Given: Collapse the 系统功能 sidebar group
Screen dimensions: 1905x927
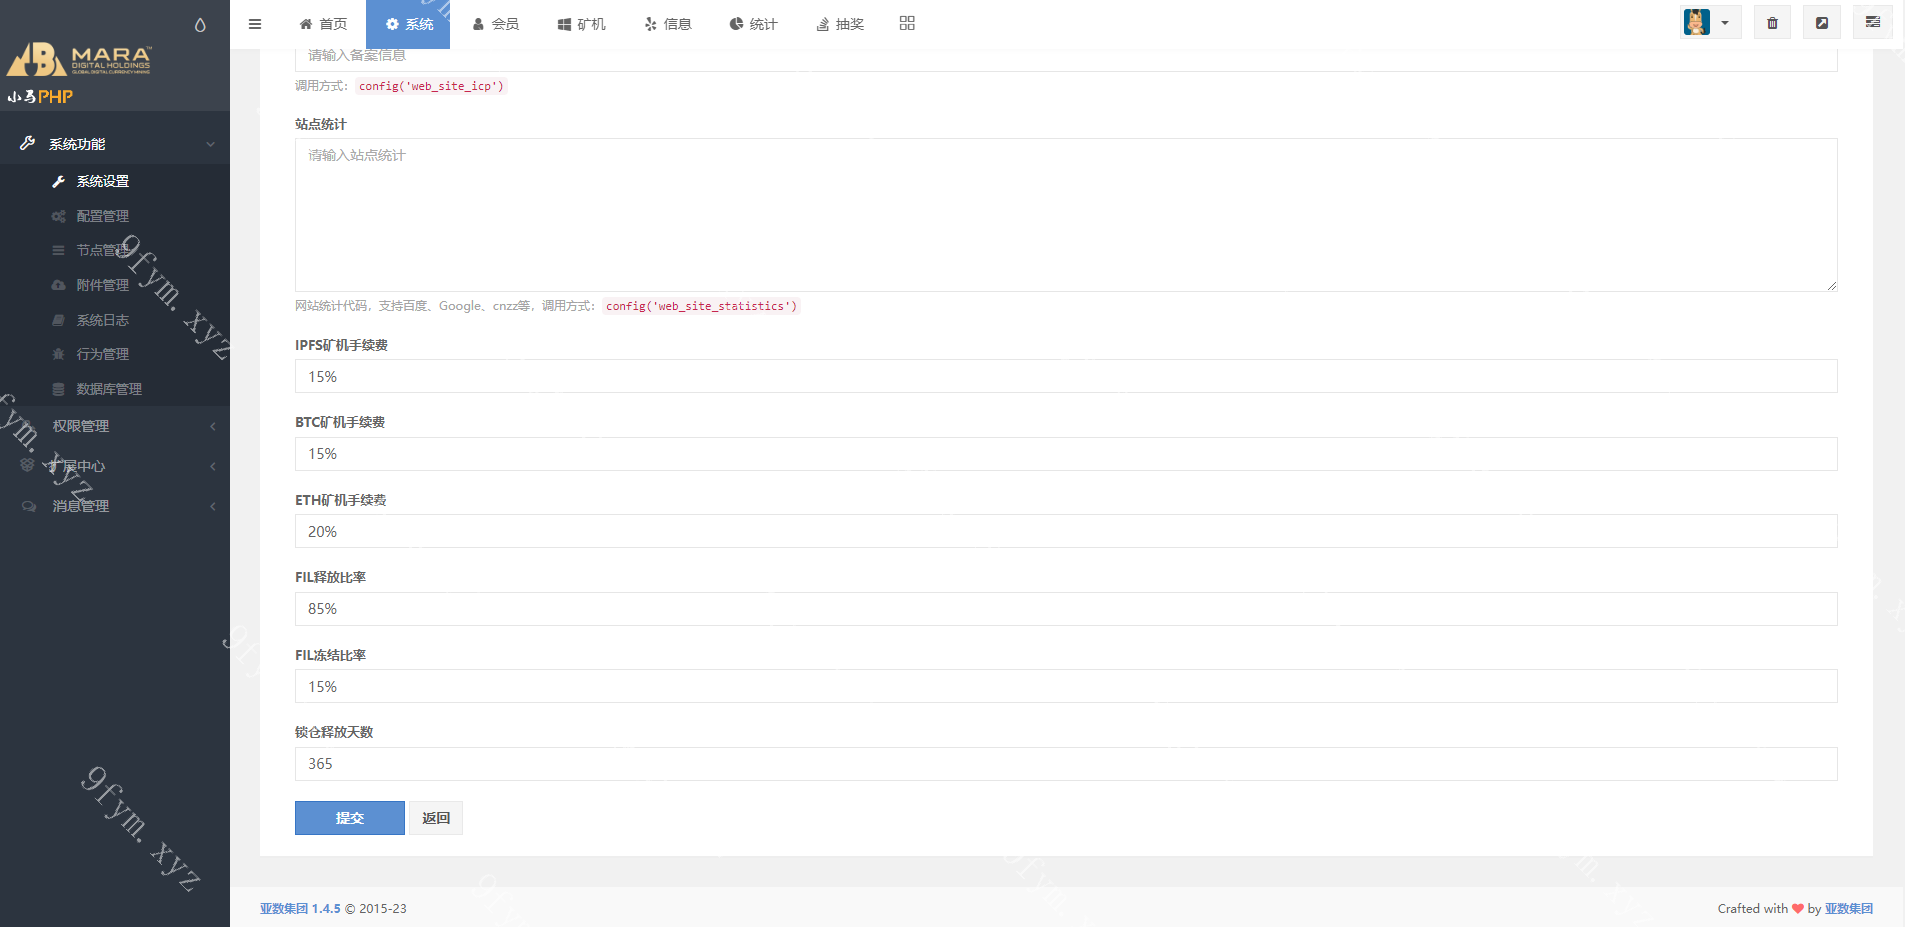Looking at the screenshot, I should pos(115,144).
